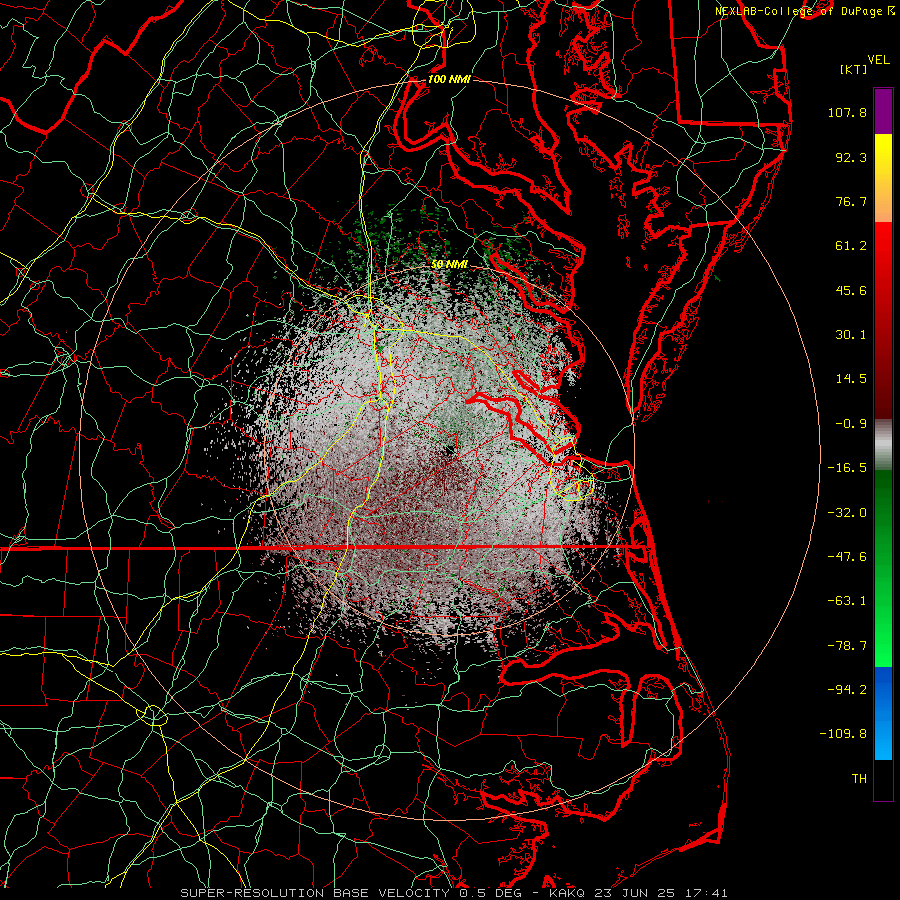Click the 61.2 legend value

pos(851,246)
